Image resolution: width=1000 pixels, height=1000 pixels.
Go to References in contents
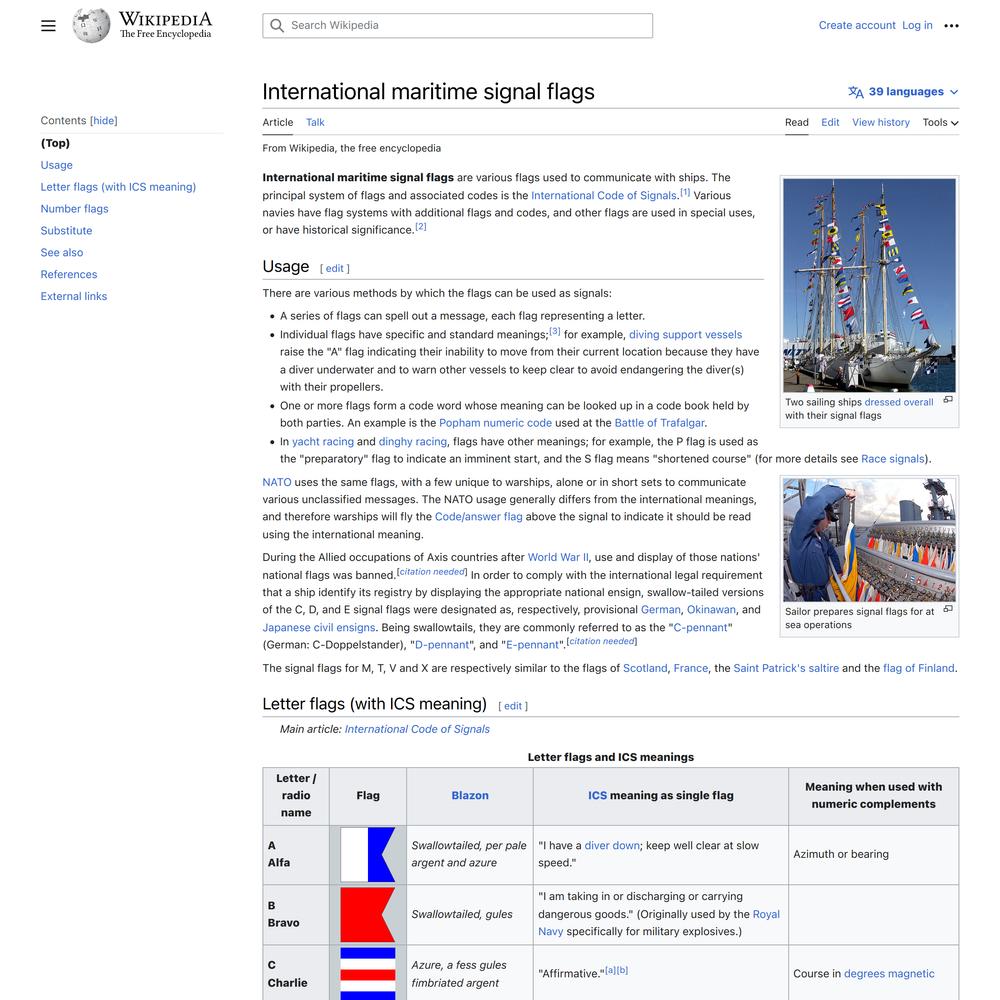click(69, 274)
